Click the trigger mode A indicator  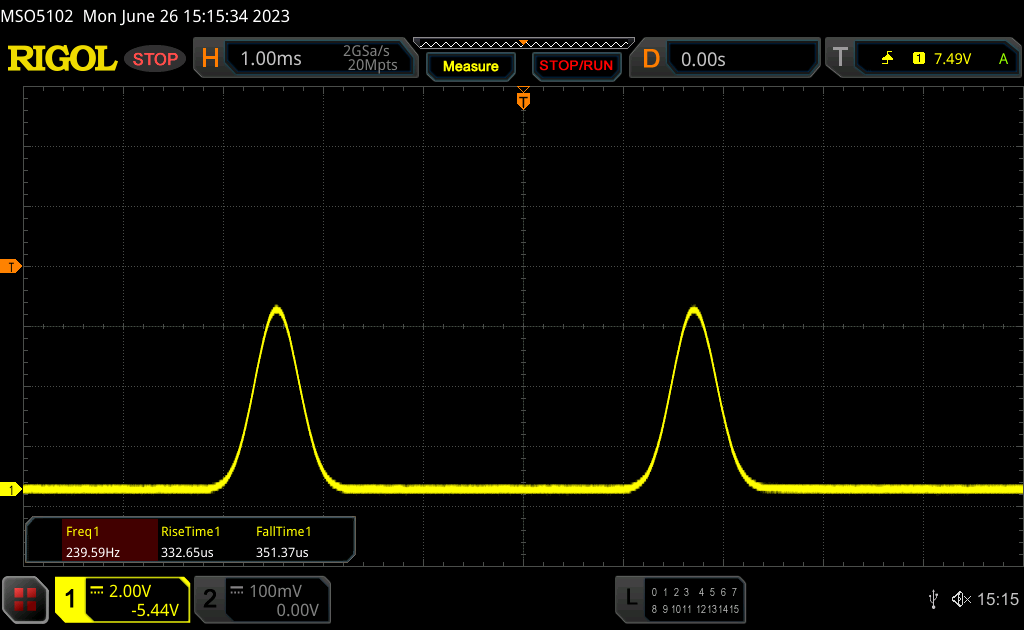coord(1003,59)
